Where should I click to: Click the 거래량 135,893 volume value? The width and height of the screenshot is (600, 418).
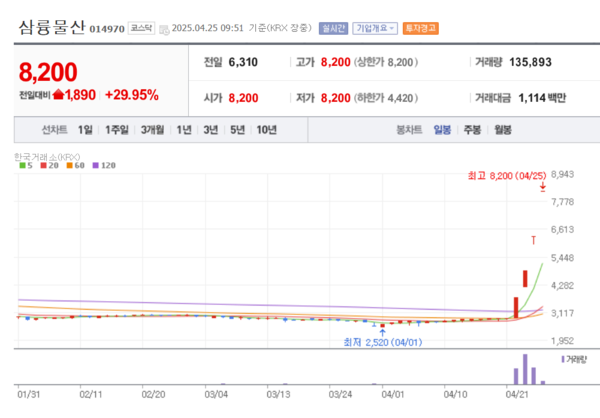click(530, 62)
